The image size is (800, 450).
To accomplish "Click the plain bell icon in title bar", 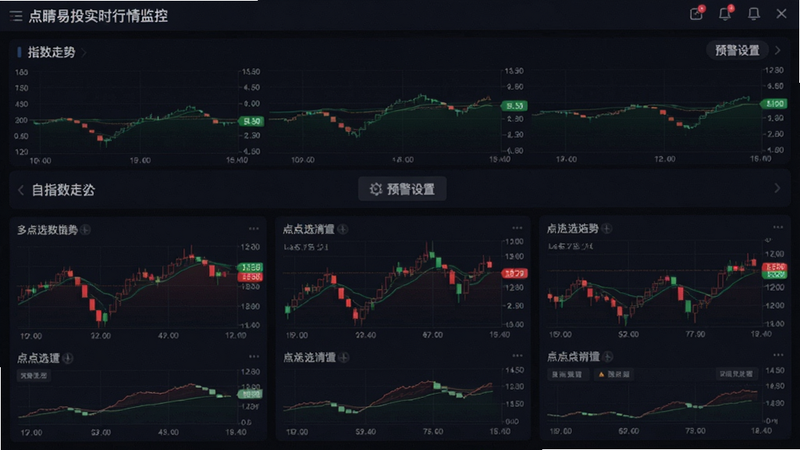I will click(754, 14).
